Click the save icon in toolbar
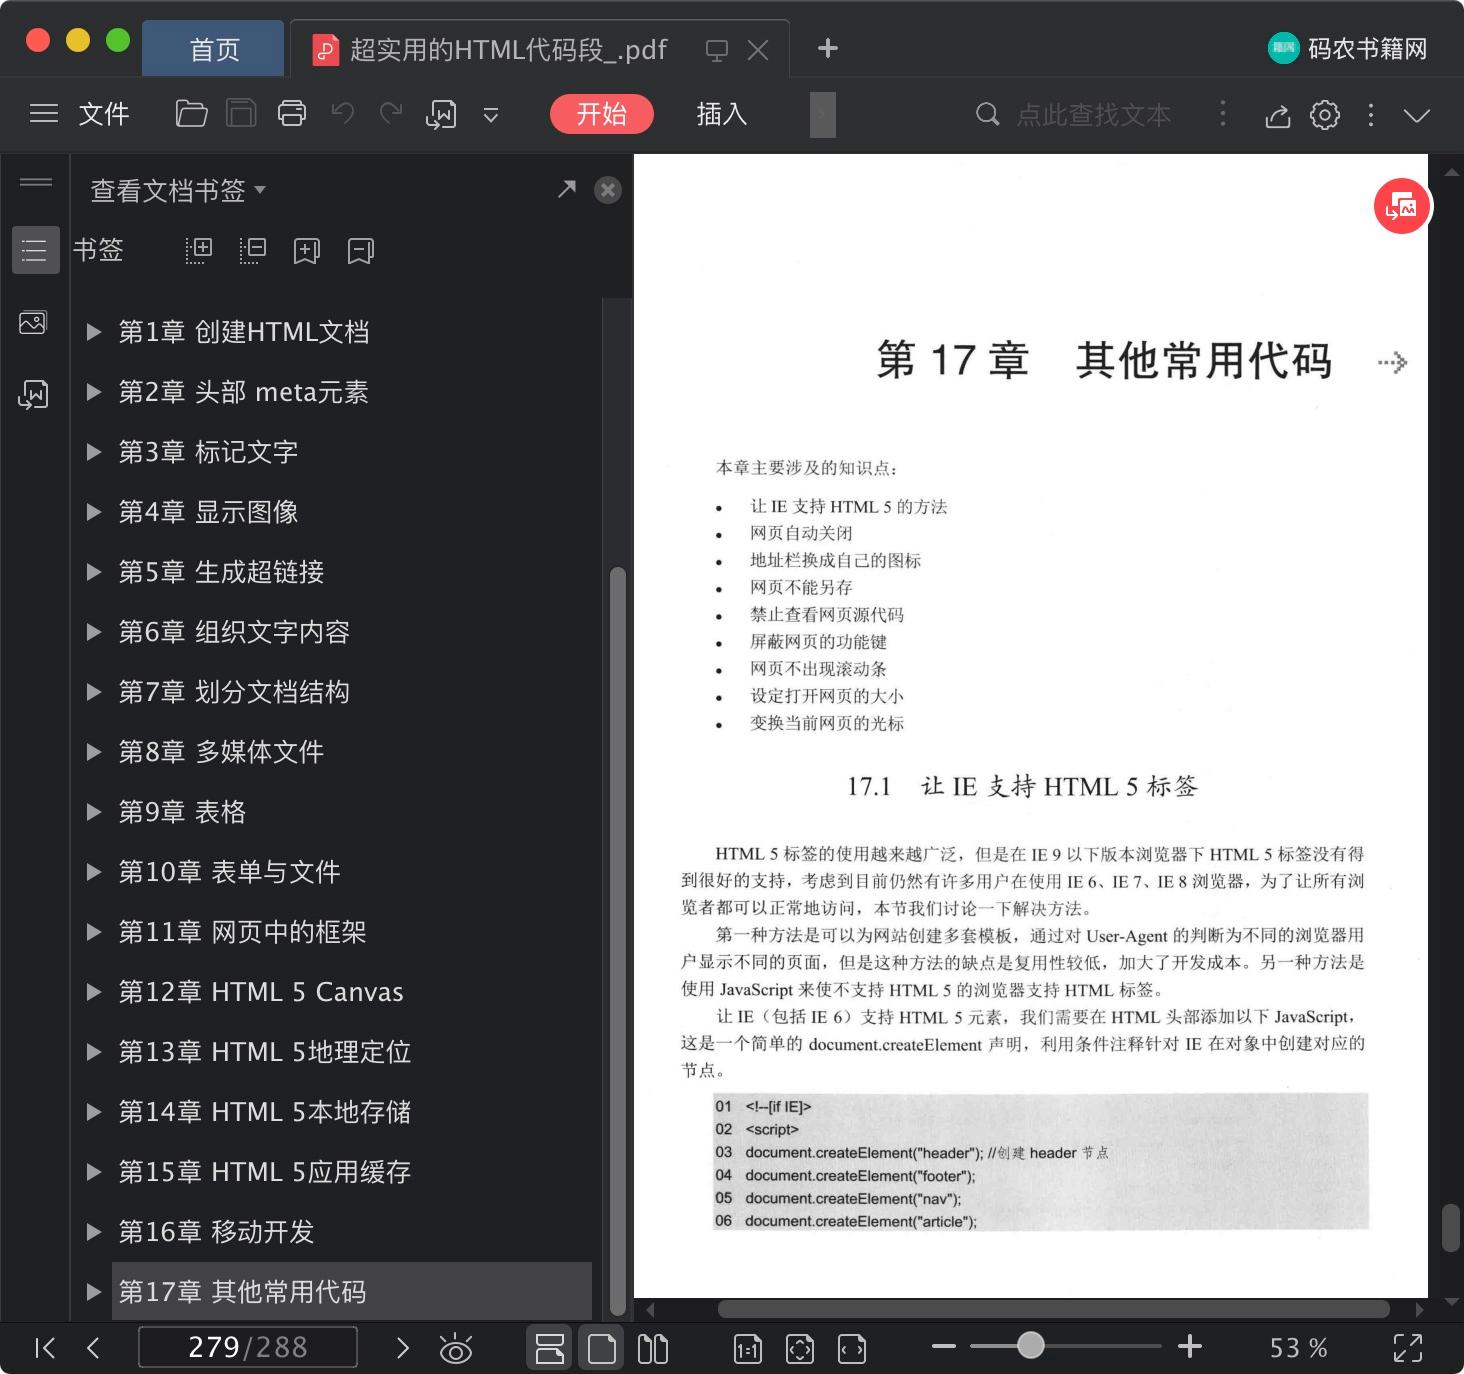Screen dimensions: 1464x1374 point(241,114)
